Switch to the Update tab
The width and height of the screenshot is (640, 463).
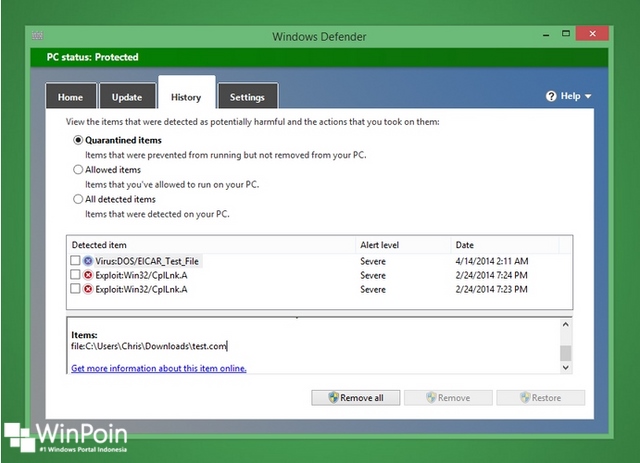(x=127, y=97)
